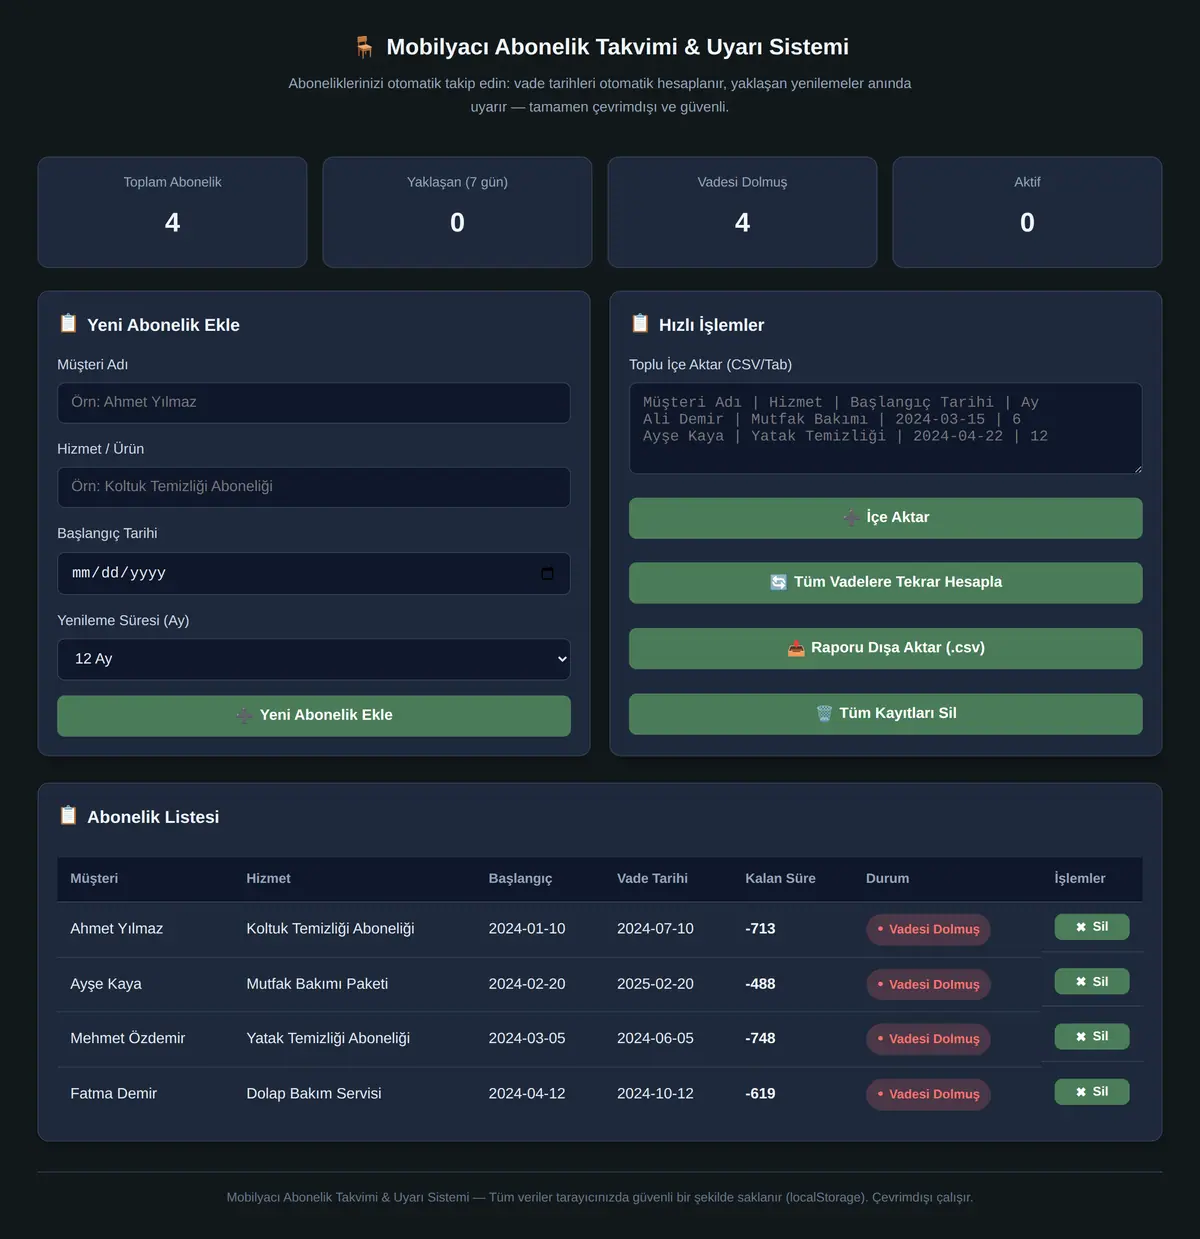The width and height of the screenshot is (1200, 1239).
Task: Click the plus icon on İçe Aktar button
Action: pyautogui.click(x=851, y=517)
